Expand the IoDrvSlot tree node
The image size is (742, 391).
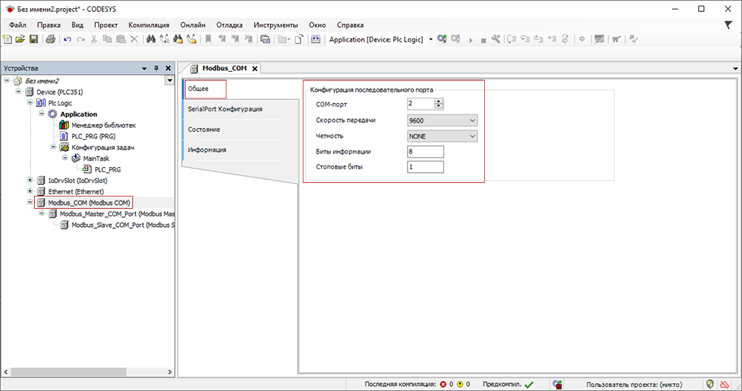coord(30,180)
